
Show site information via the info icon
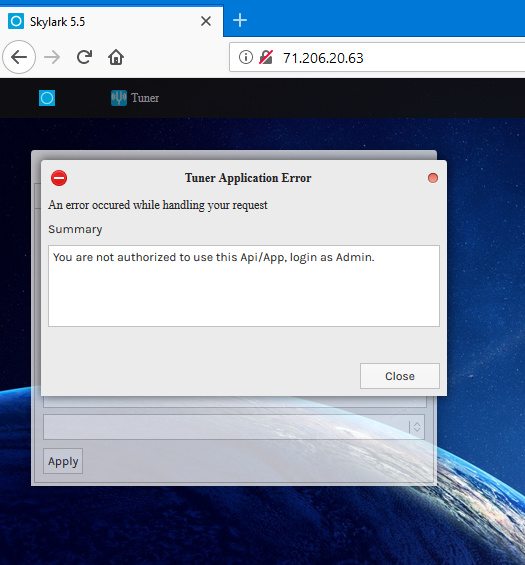pos(246,57)
